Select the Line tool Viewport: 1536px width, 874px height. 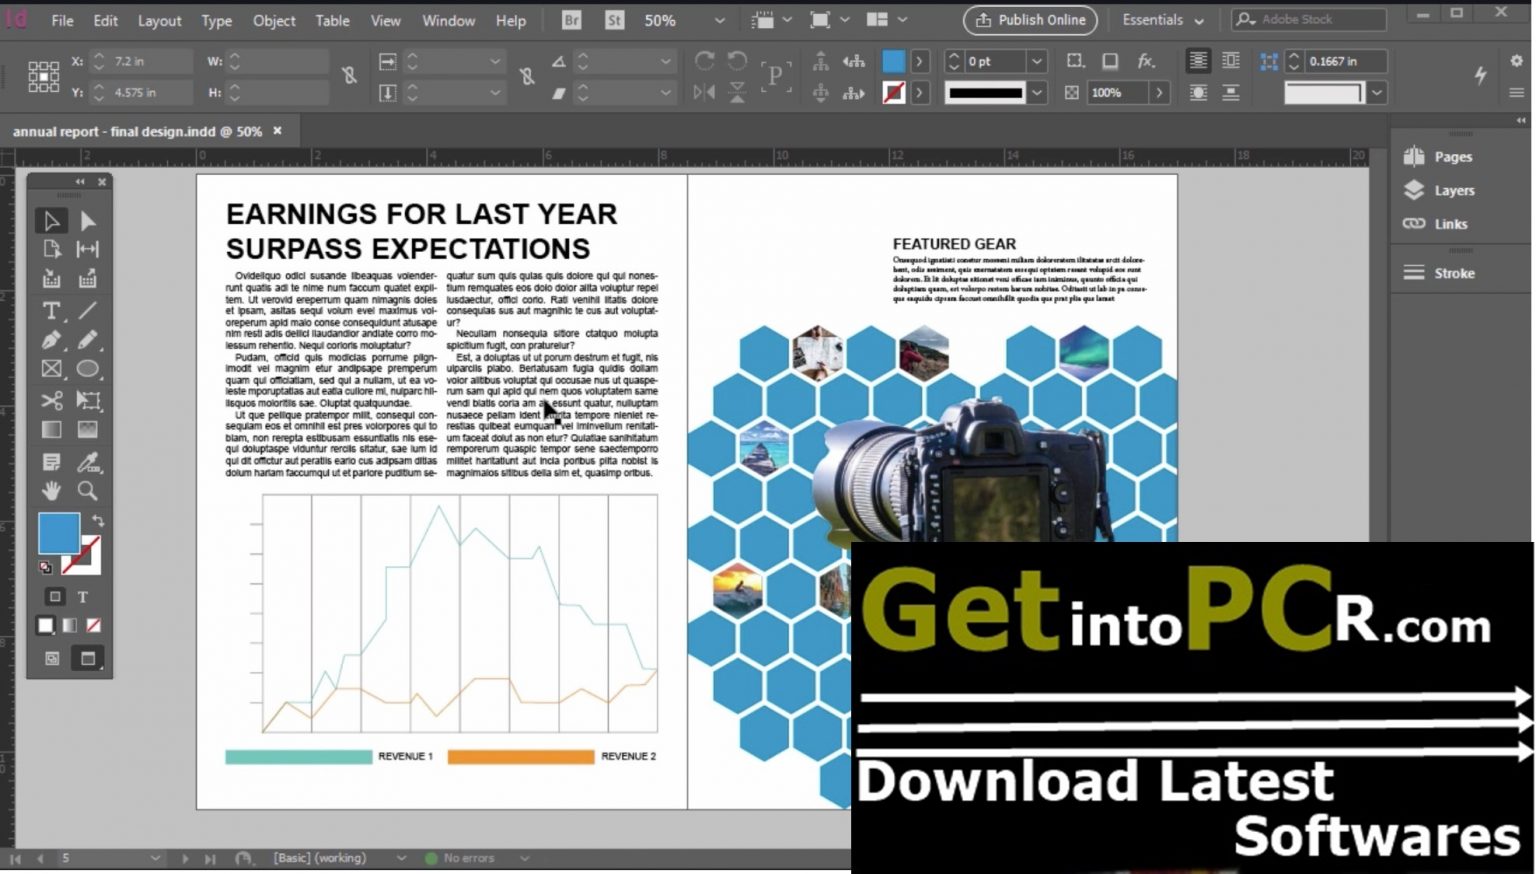click(88, 311)
